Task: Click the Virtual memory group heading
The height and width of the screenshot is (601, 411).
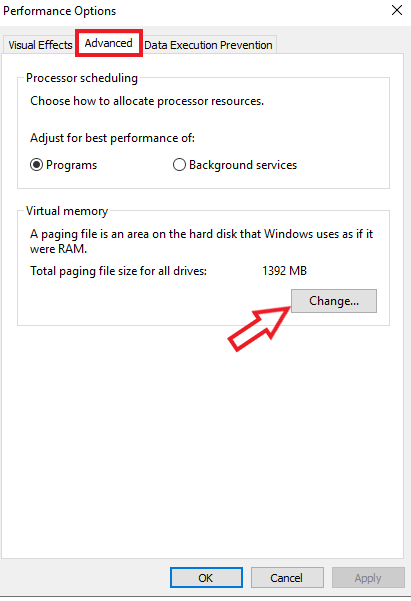Action: click(x=67, y=211)
